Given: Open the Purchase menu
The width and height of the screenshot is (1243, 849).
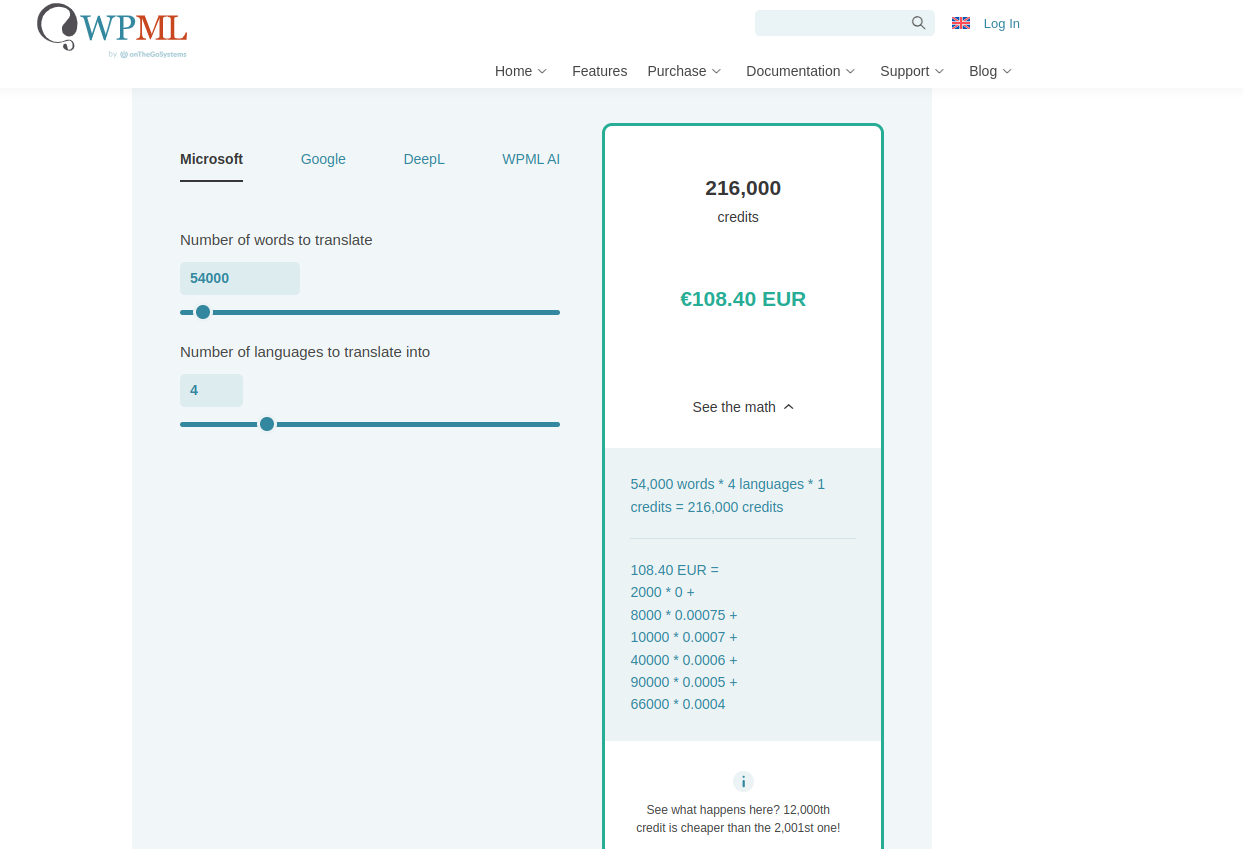Looking at the screenshot, I should click(676, 71).
